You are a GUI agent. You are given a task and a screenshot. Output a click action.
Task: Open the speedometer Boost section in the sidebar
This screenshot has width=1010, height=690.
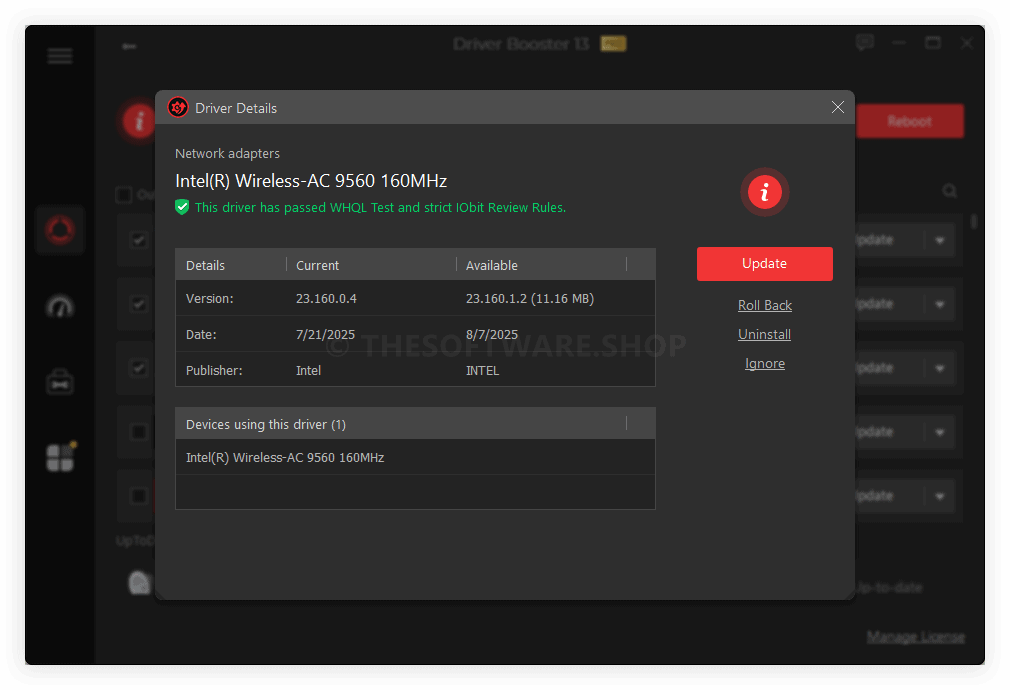[60, 306]
